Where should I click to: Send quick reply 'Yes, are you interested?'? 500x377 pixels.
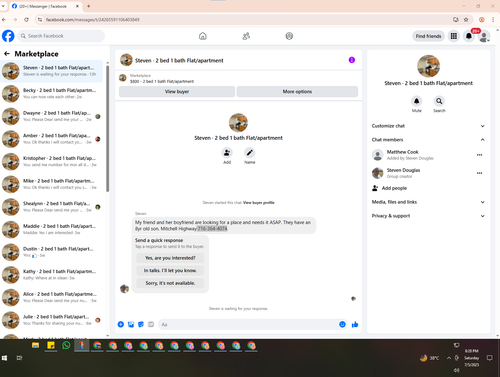(170, 258)
